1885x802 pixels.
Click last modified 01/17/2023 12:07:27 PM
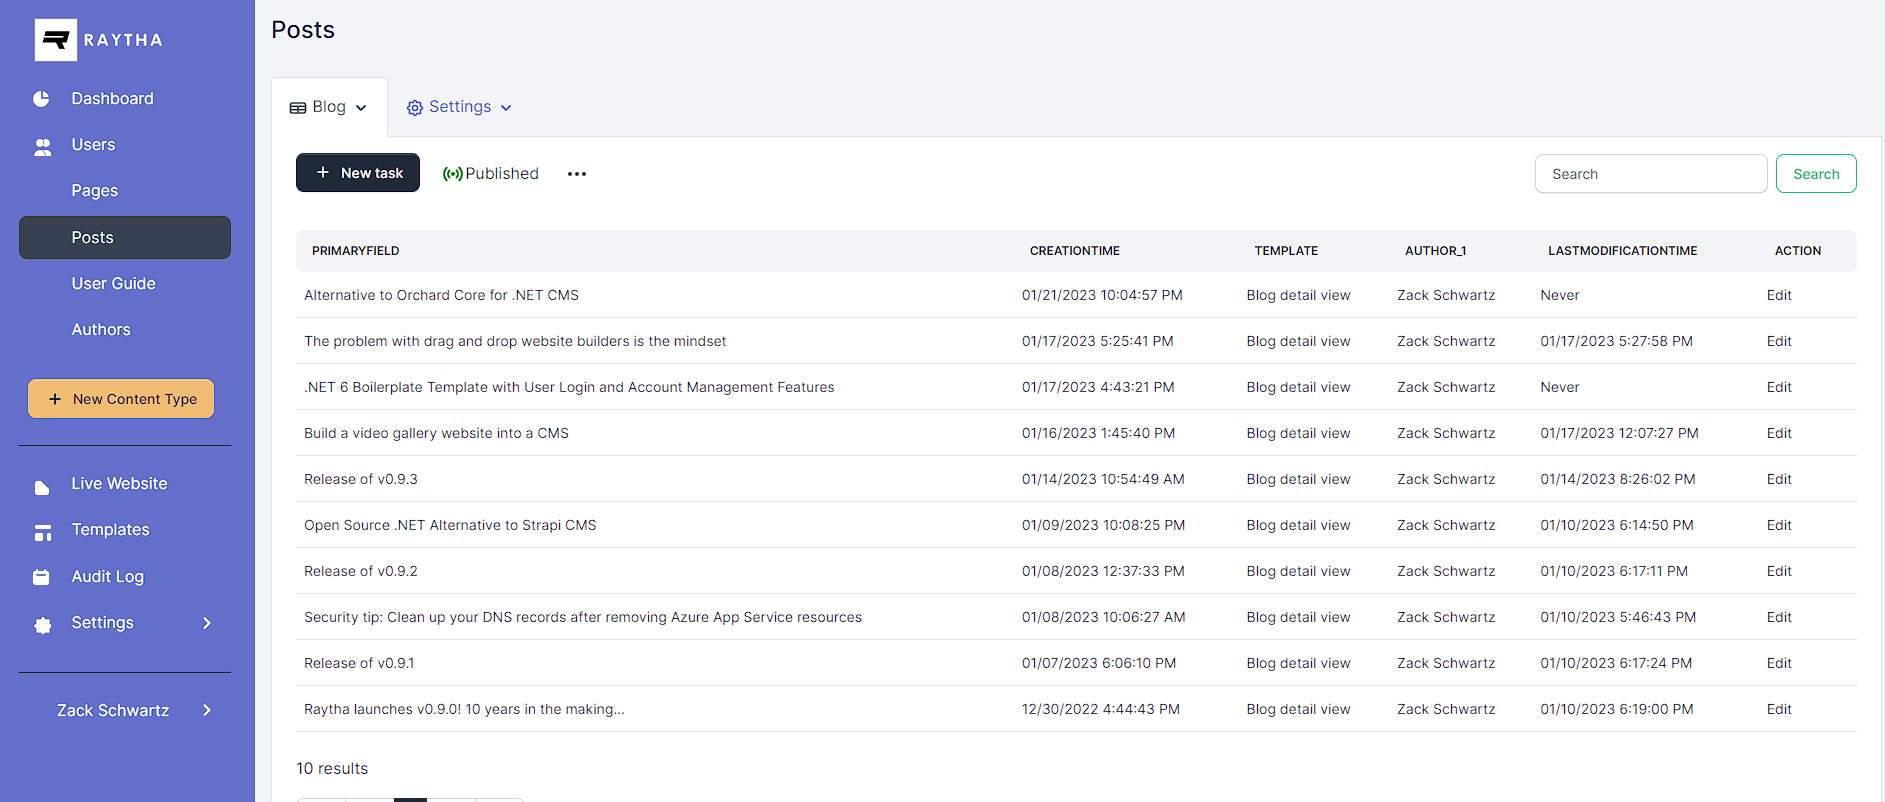tap(1619, 434)
